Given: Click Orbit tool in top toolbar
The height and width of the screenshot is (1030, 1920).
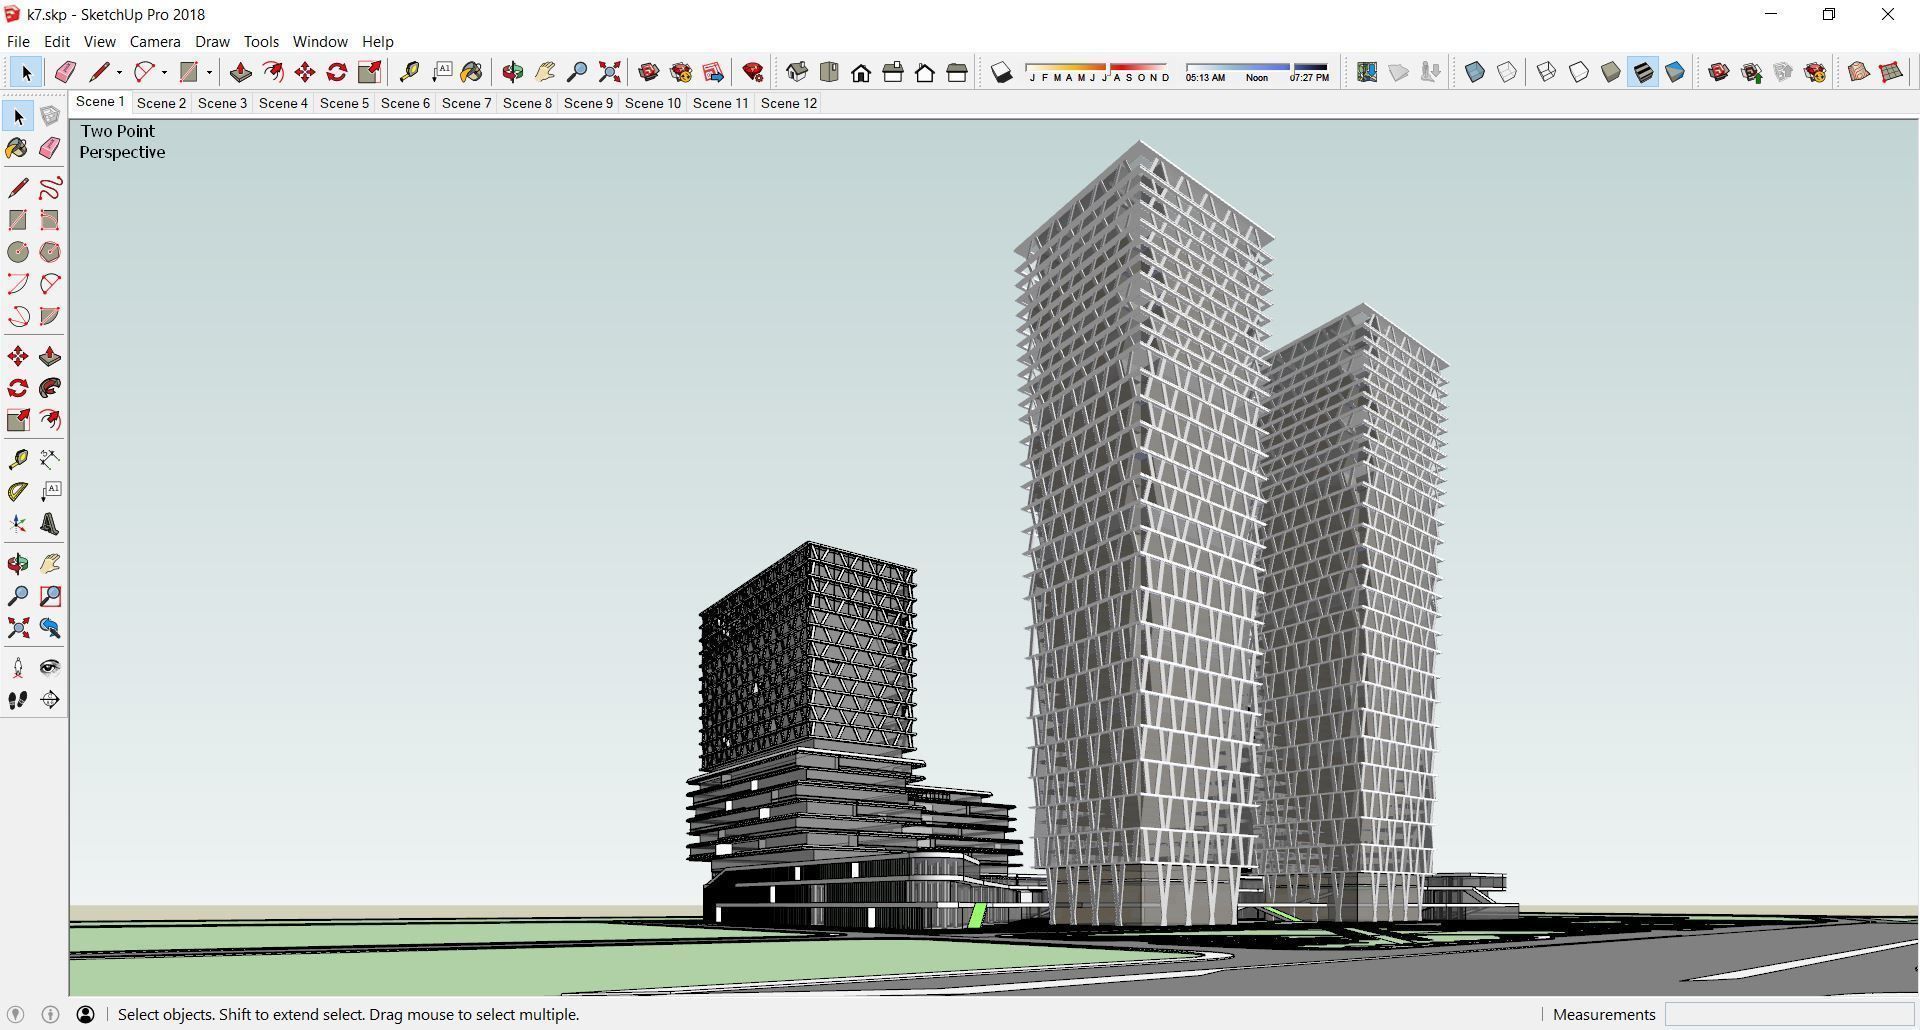Looking at the screenshot, I should pyautogui.click(x=513, y=72).
